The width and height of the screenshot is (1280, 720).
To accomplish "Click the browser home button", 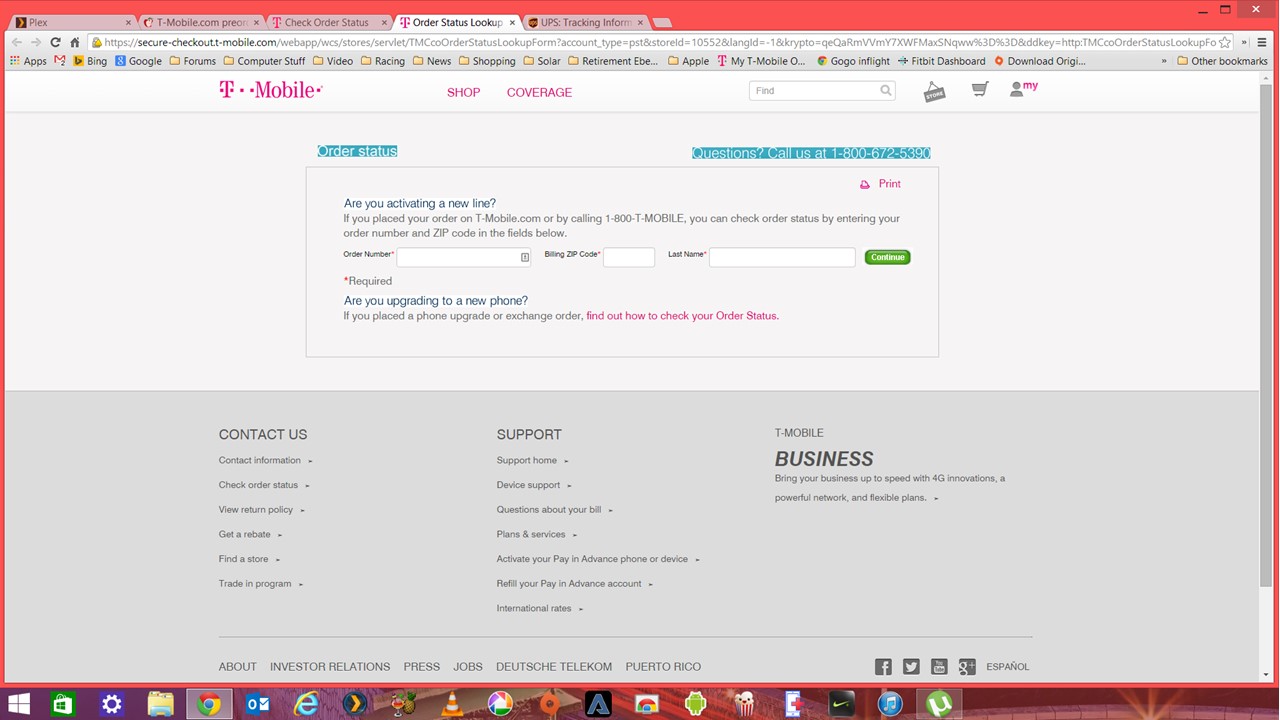I will (x=74, y=42).
